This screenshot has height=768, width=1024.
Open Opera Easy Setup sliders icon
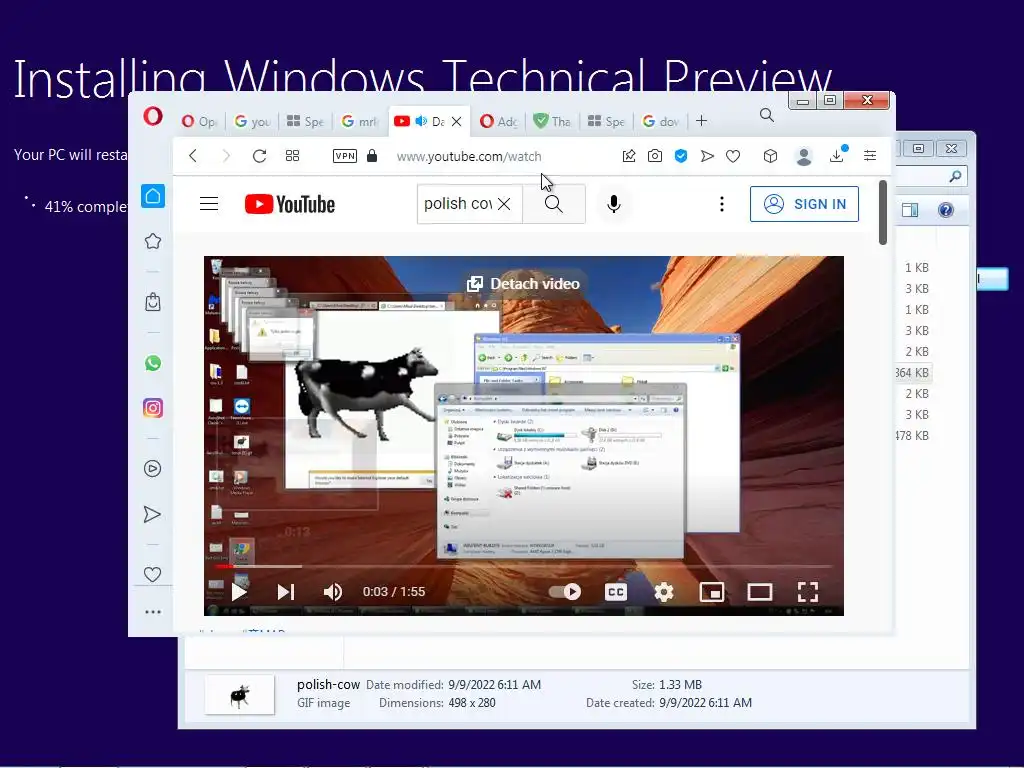tap(870, 155)
